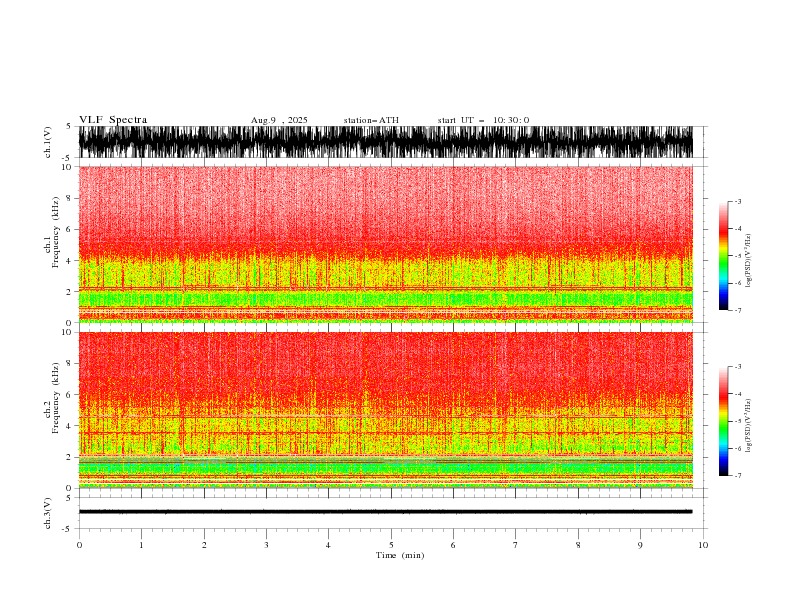Click the "station=ATH" label
The image size is (792, 612).
371,120
